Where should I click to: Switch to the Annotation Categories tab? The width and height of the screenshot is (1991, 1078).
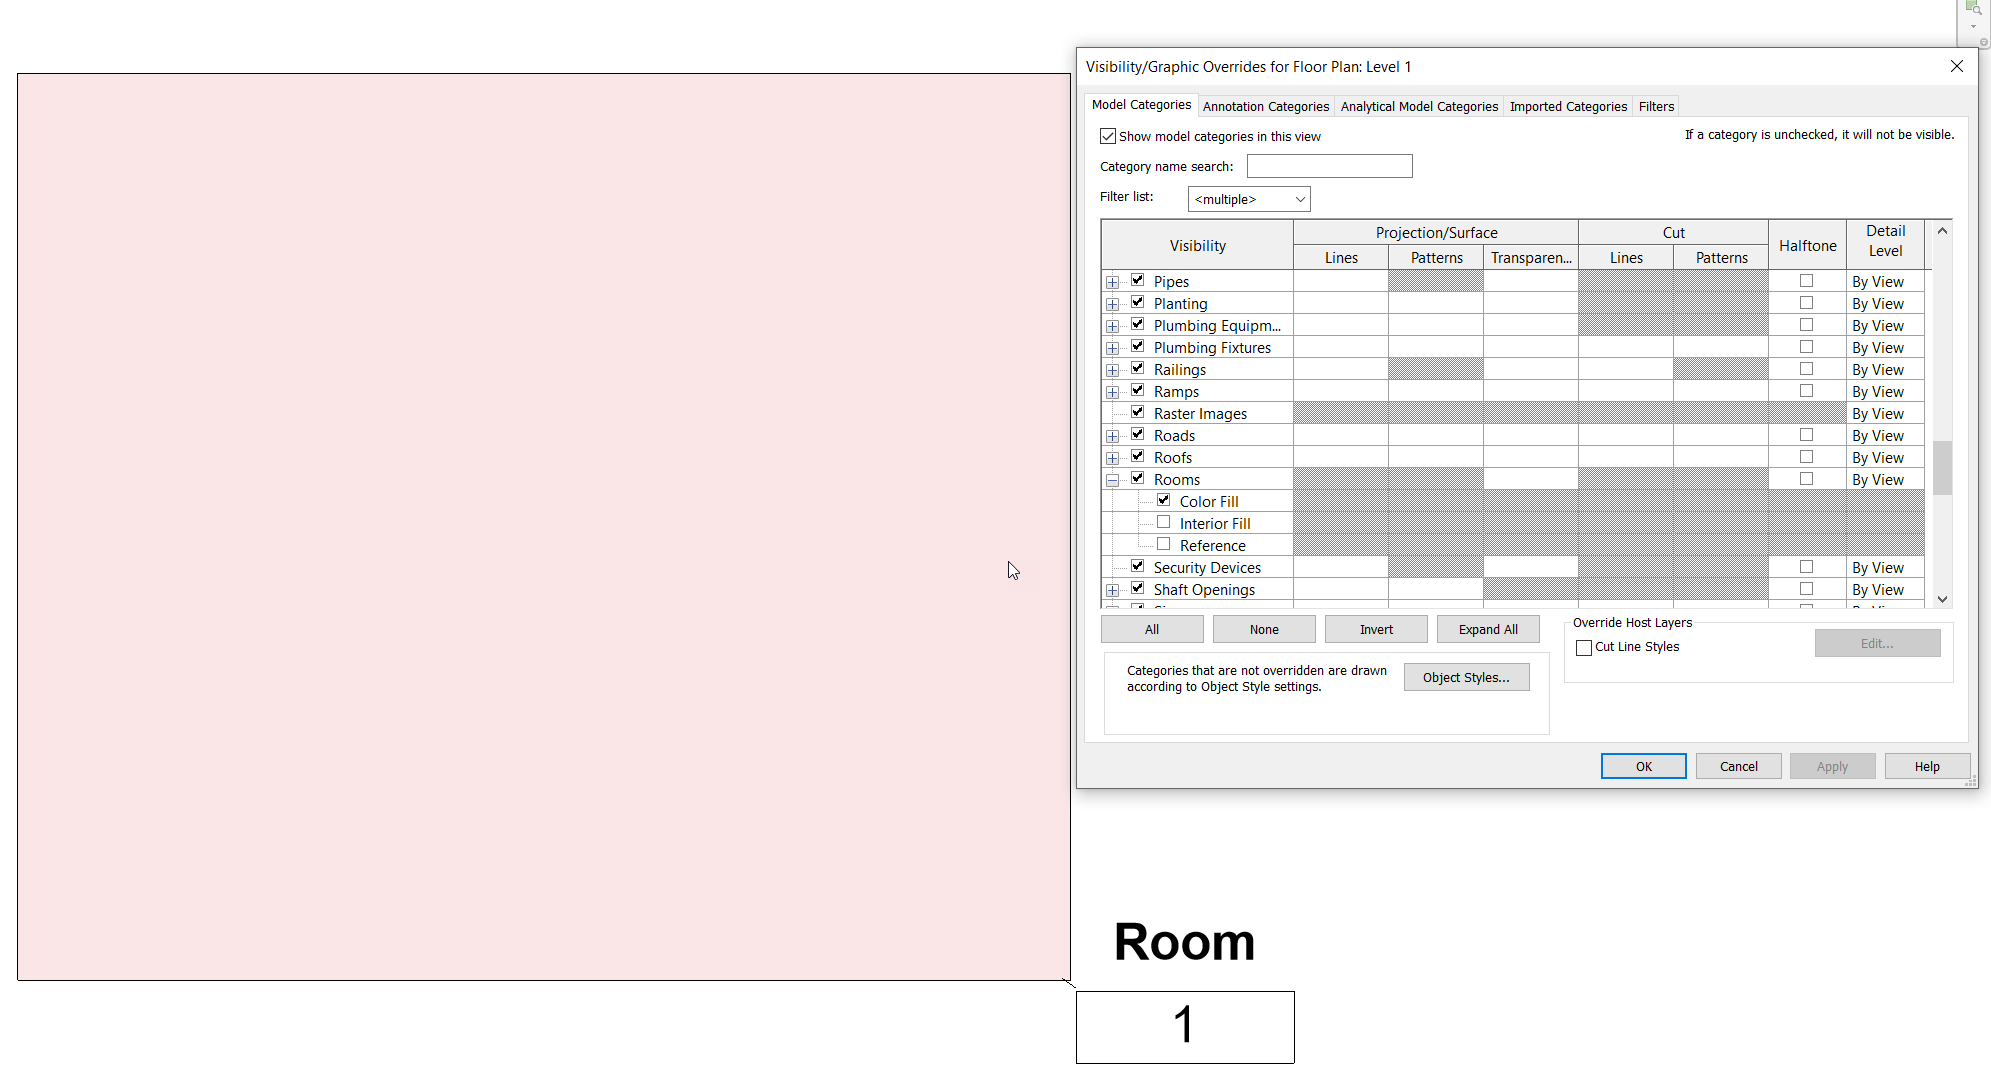click(x=1266, y=106)
